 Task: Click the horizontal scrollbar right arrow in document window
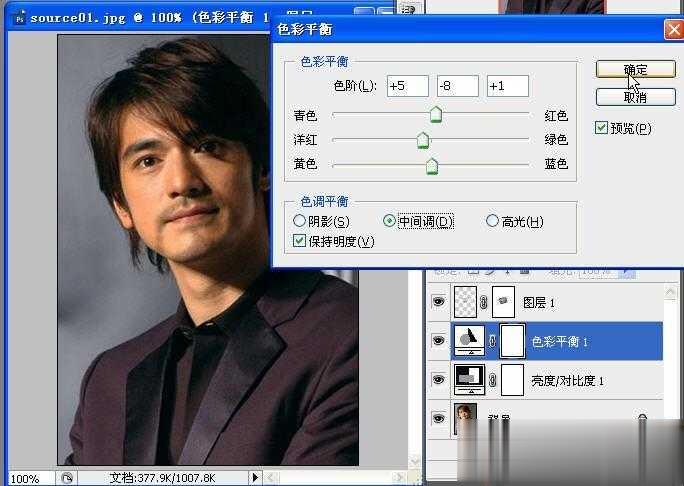[x=400, y=477]
